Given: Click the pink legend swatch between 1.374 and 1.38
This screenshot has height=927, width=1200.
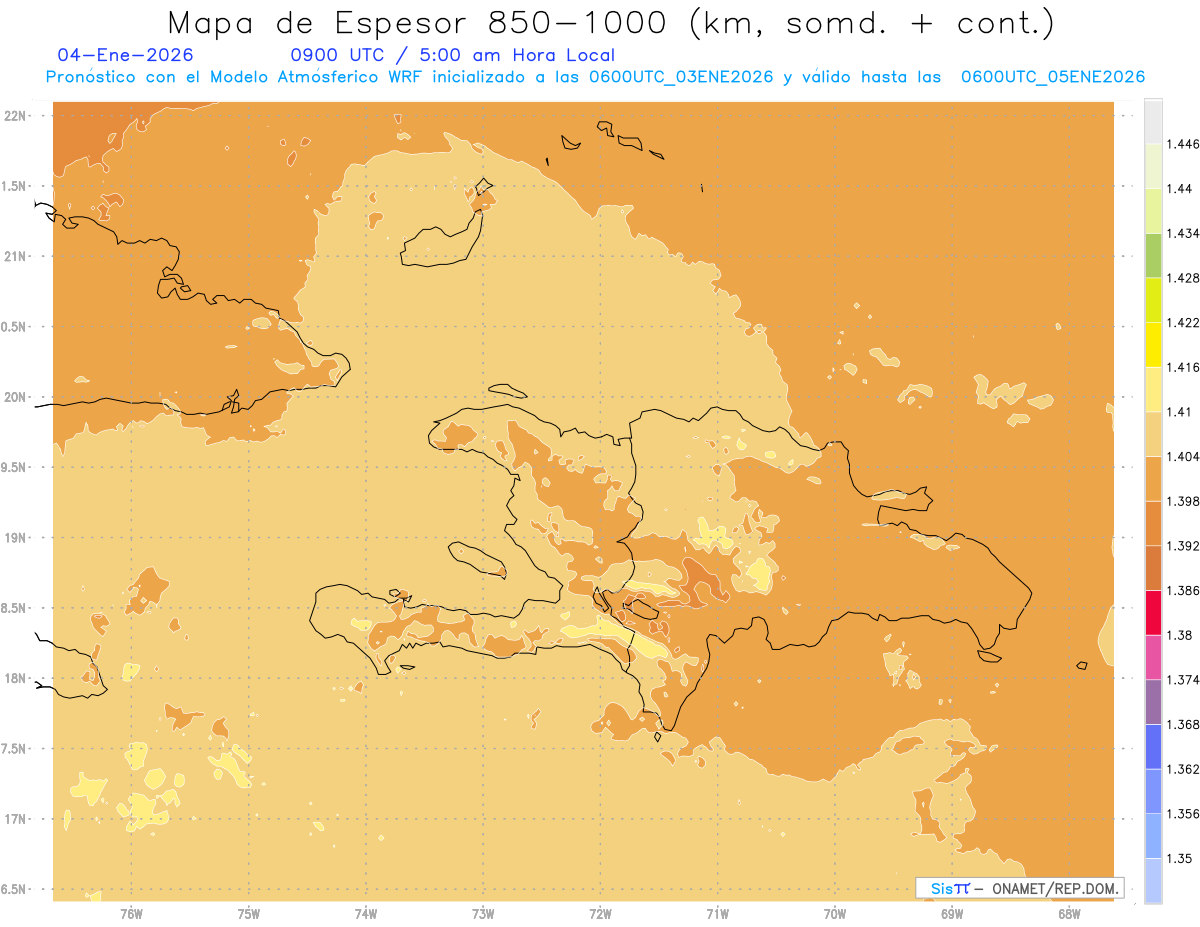Looking at the screenshot, I should pyautogui.click(x=1153, y=658).
